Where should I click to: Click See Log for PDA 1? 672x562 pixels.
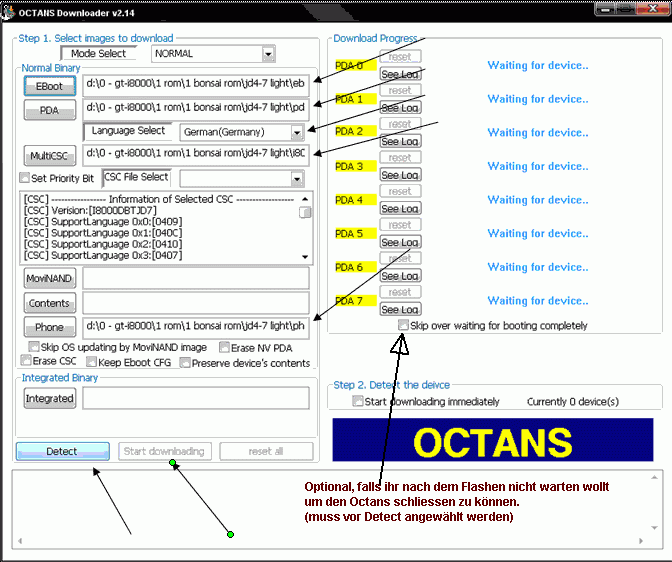[400, 108]
